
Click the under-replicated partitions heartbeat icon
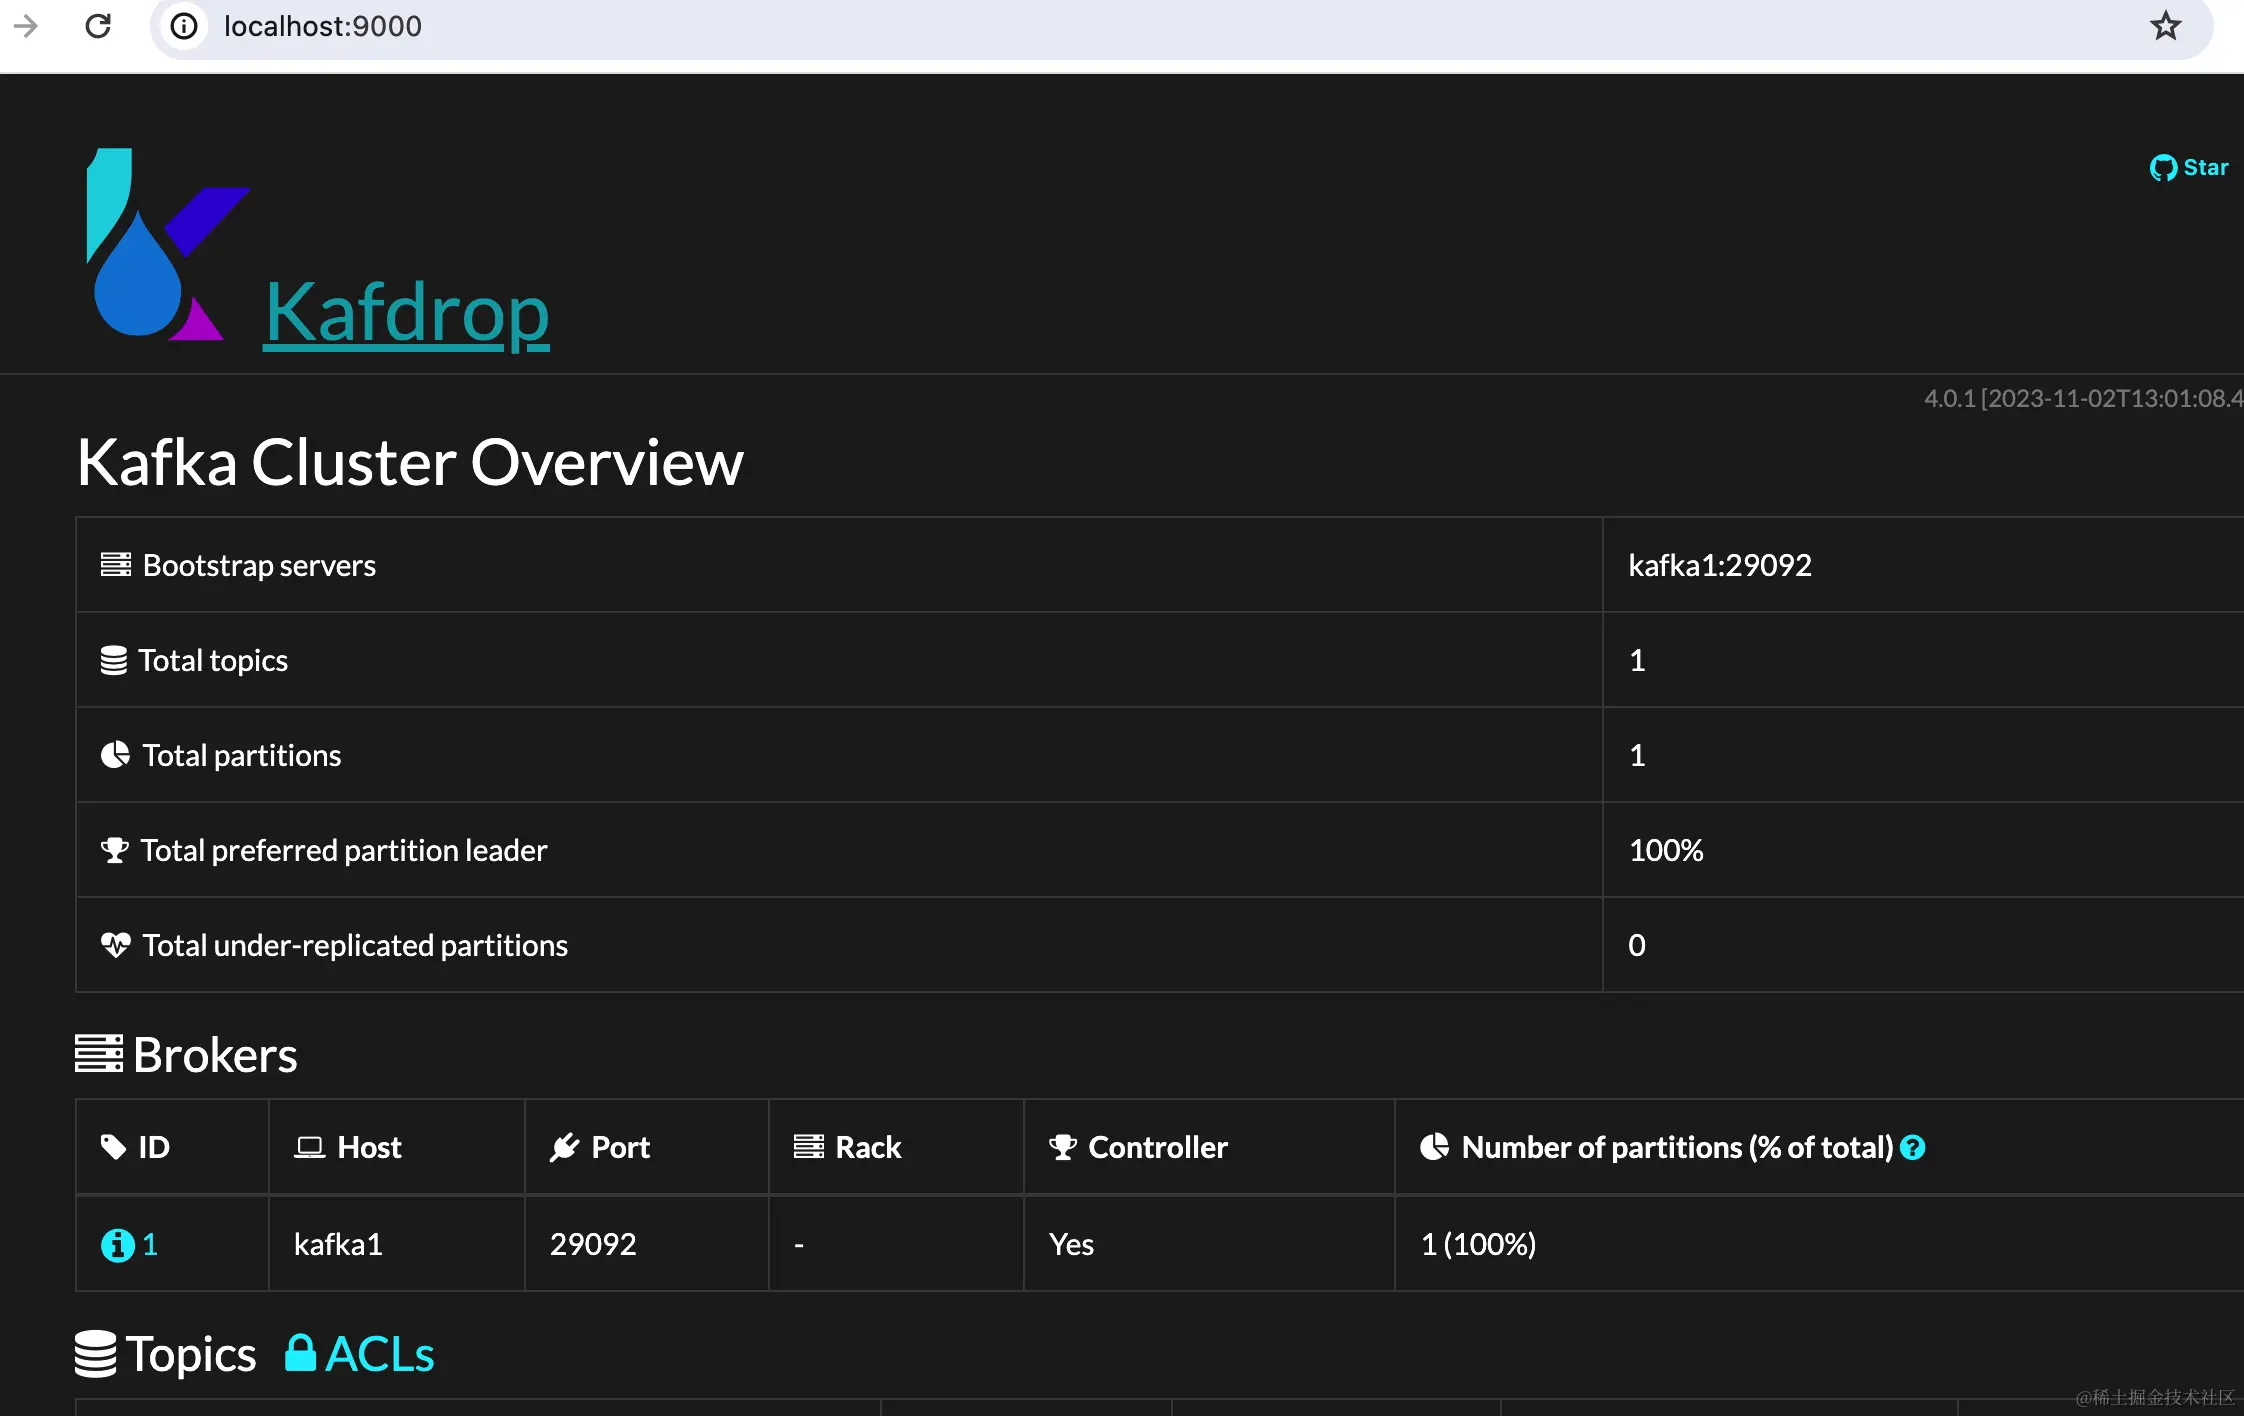[x=116, y=945]
